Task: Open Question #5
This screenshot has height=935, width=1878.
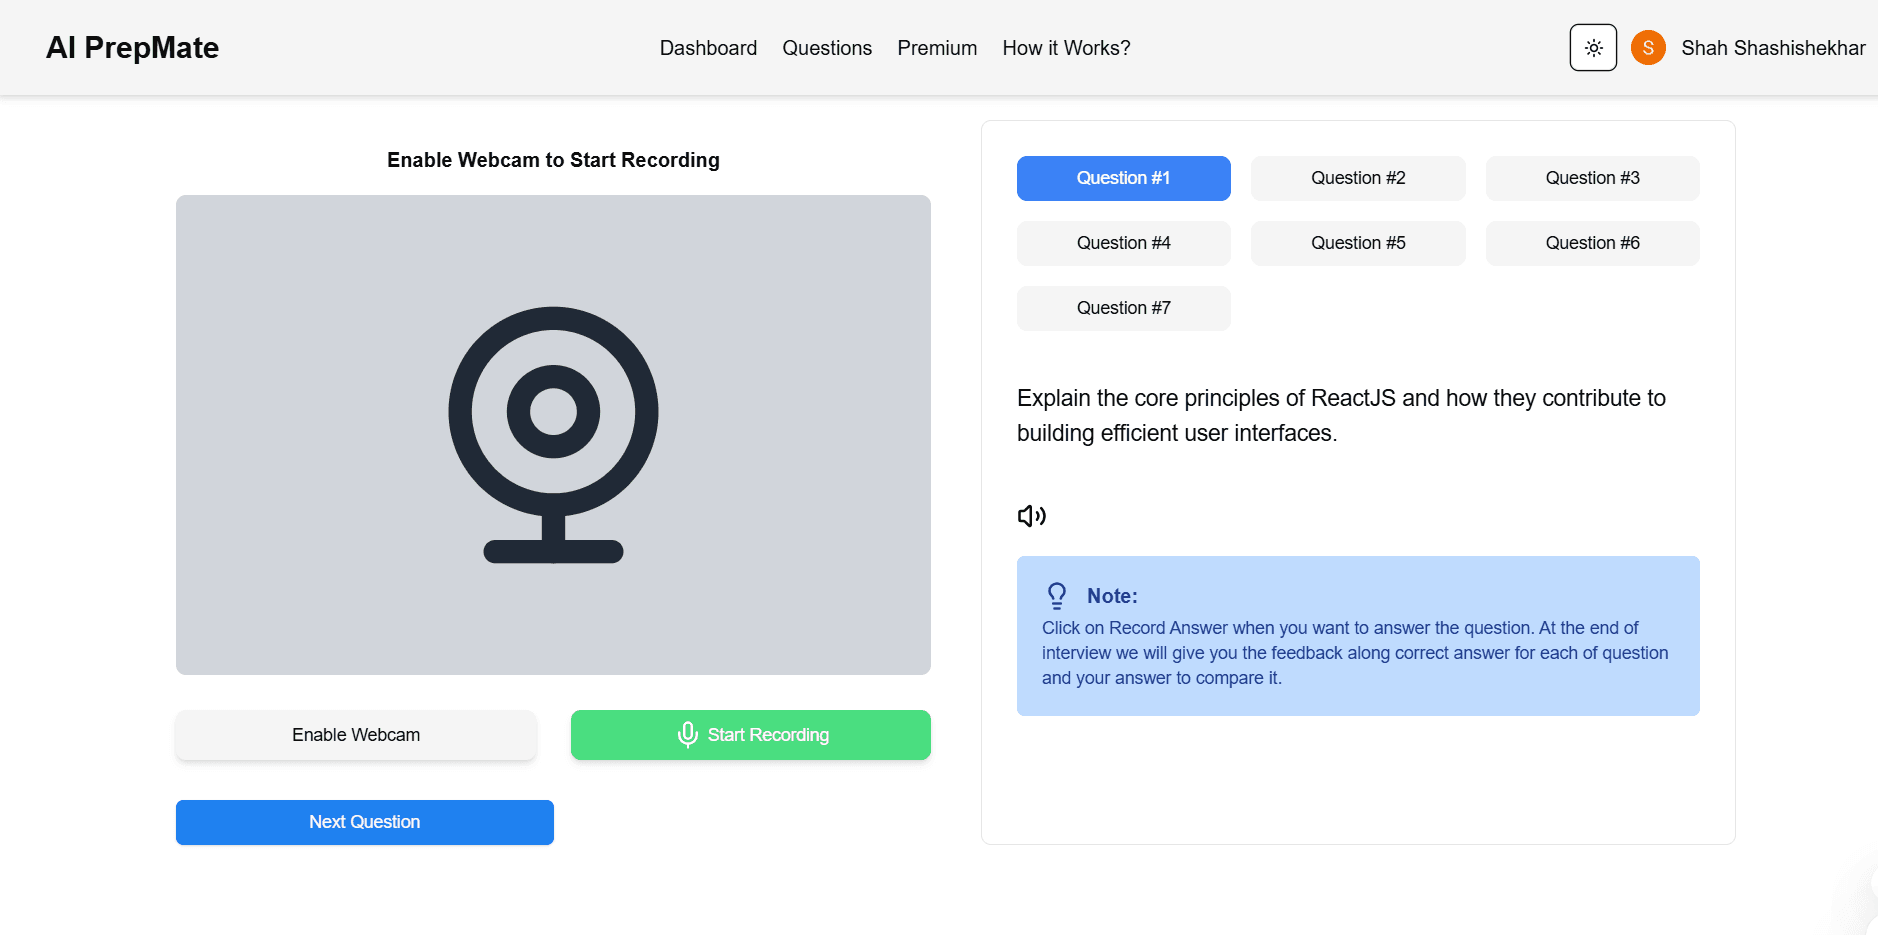Action: (x=1358, y=243)
